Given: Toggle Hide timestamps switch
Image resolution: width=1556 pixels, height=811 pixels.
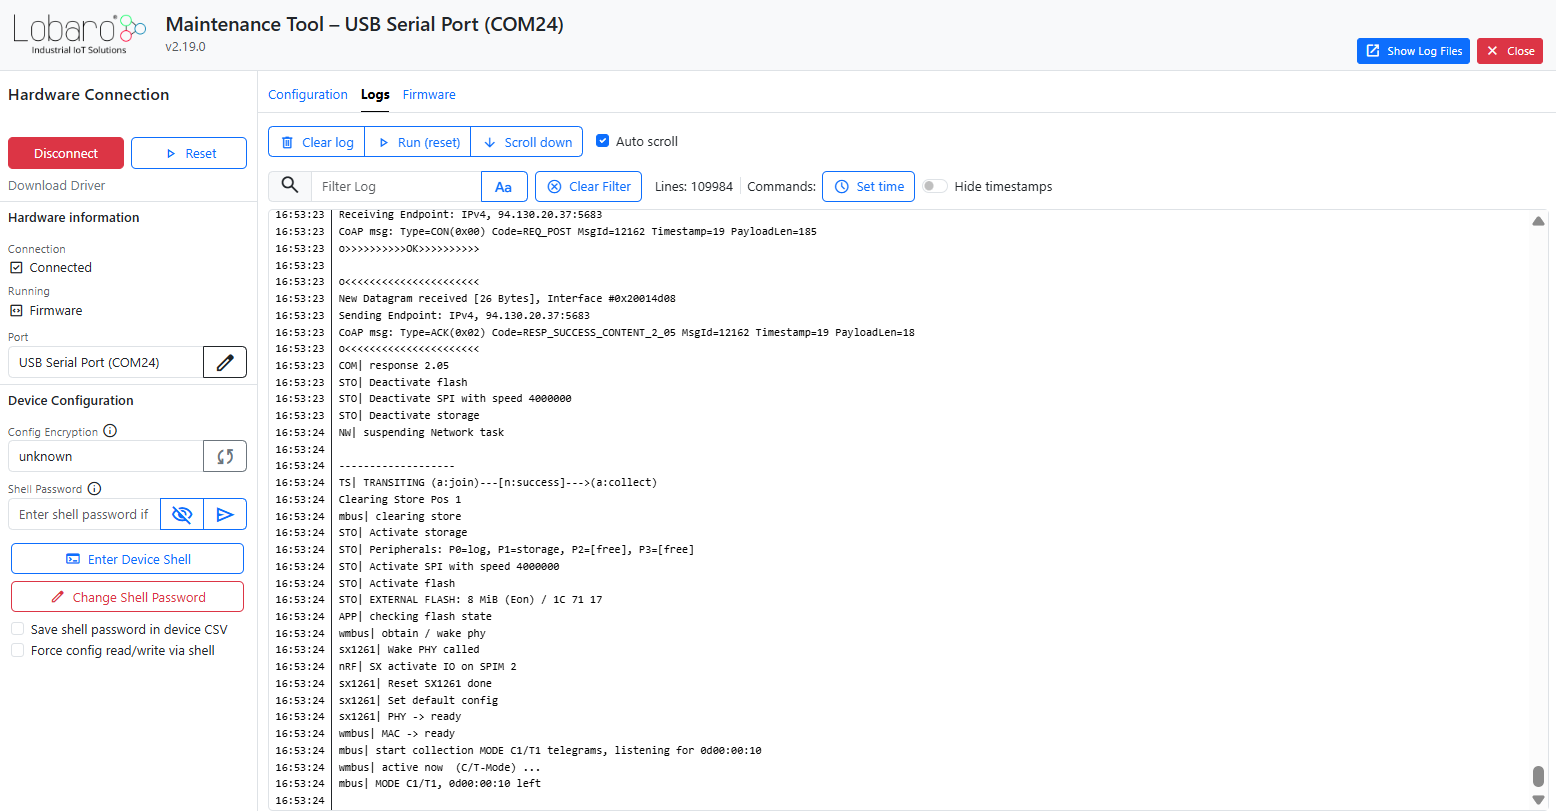Looking at the screenshot, I should pos(935,186).
